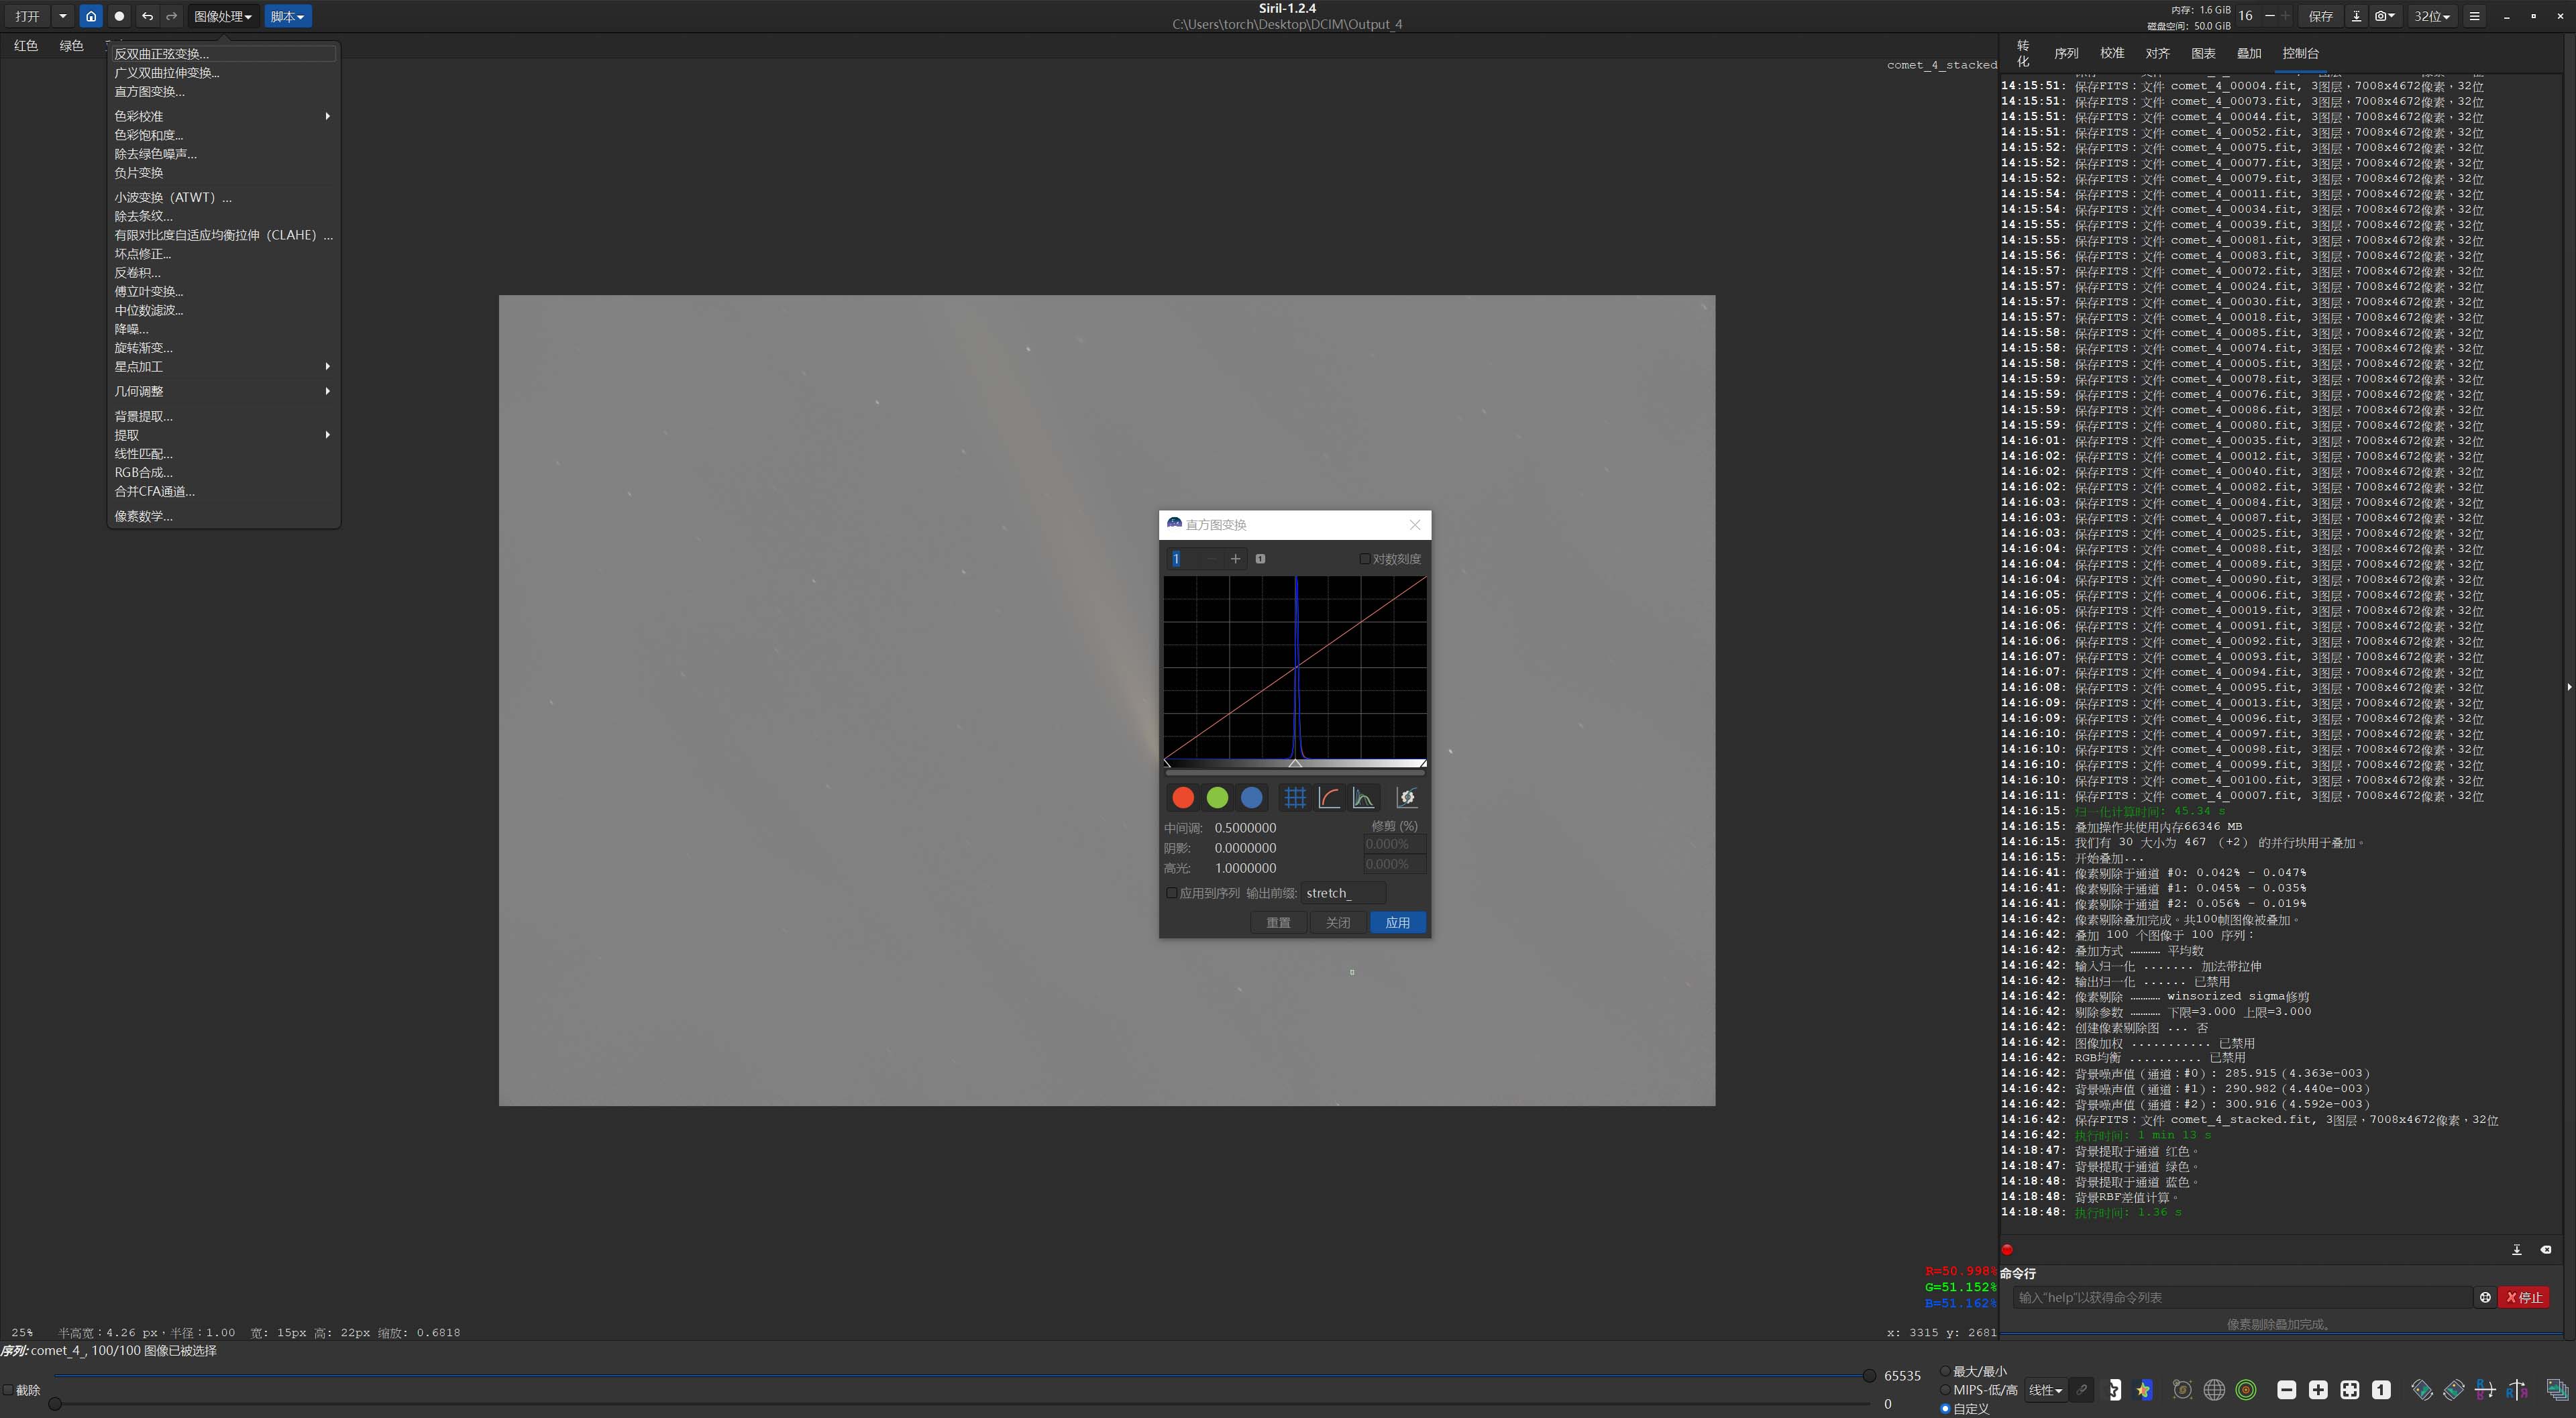The width and height of the screenshot is (2576, 1418).
Task: Click the astrometry globe icon
Action: [x=2214, y=1390]
